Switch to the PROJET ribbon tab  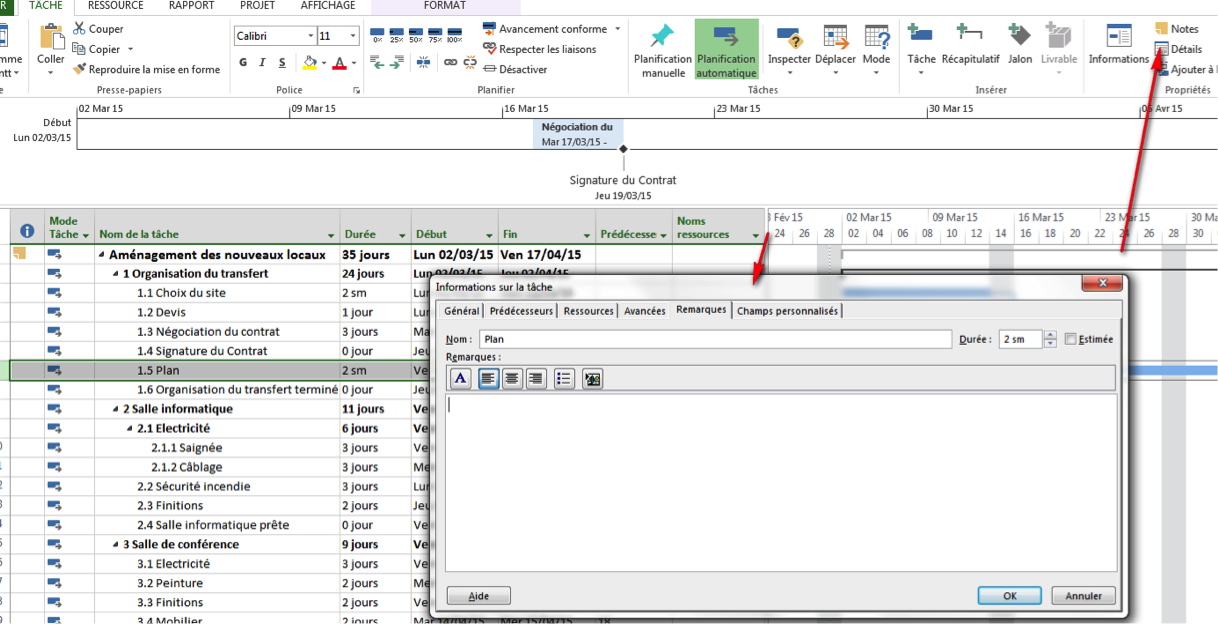(x=257, y=6)
